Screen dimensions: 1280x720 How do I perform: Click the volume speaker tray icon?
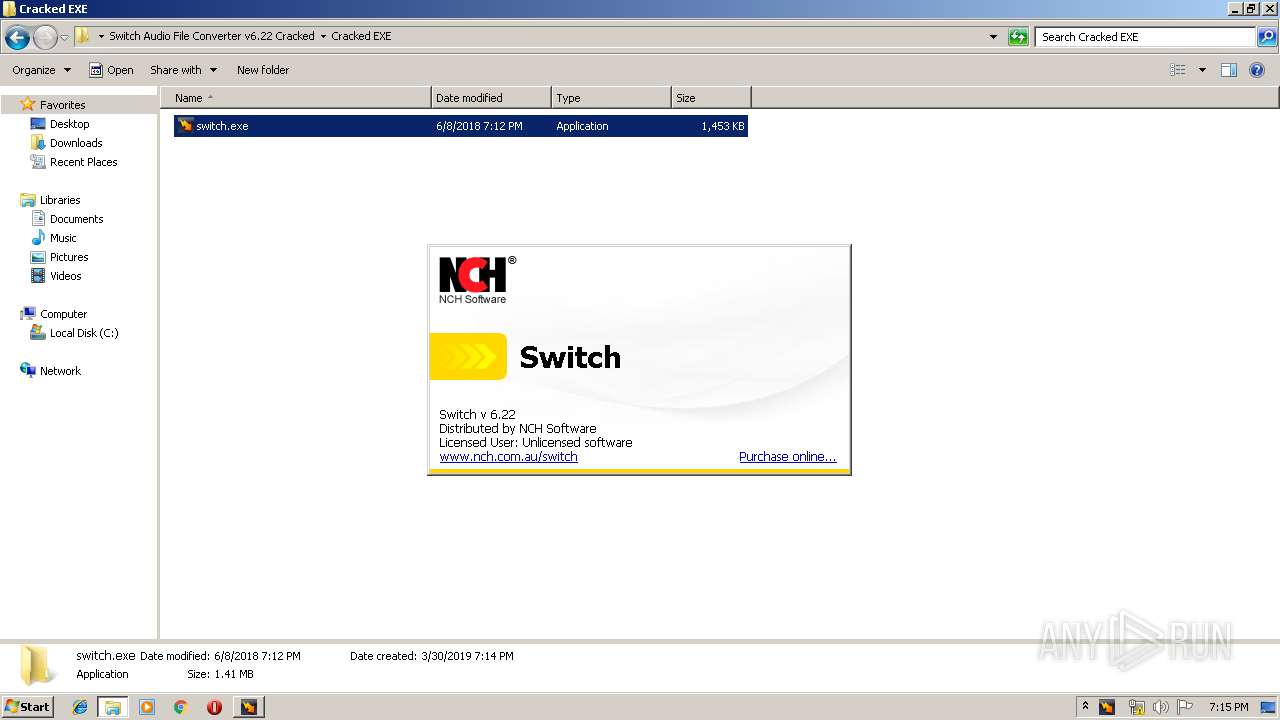tap(1160, 707)
